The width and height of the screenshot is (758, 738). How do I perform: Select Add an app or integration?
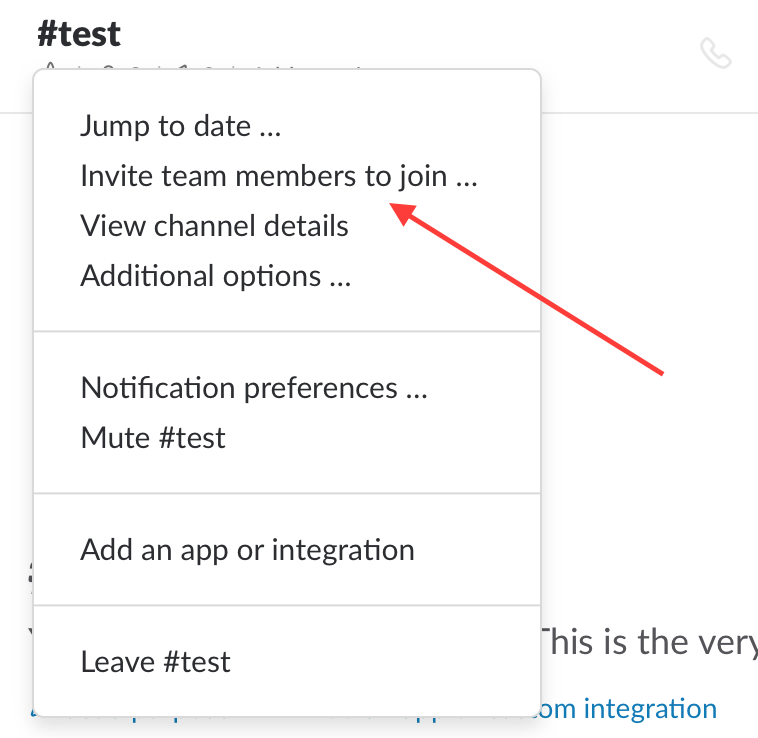point(247,550)
